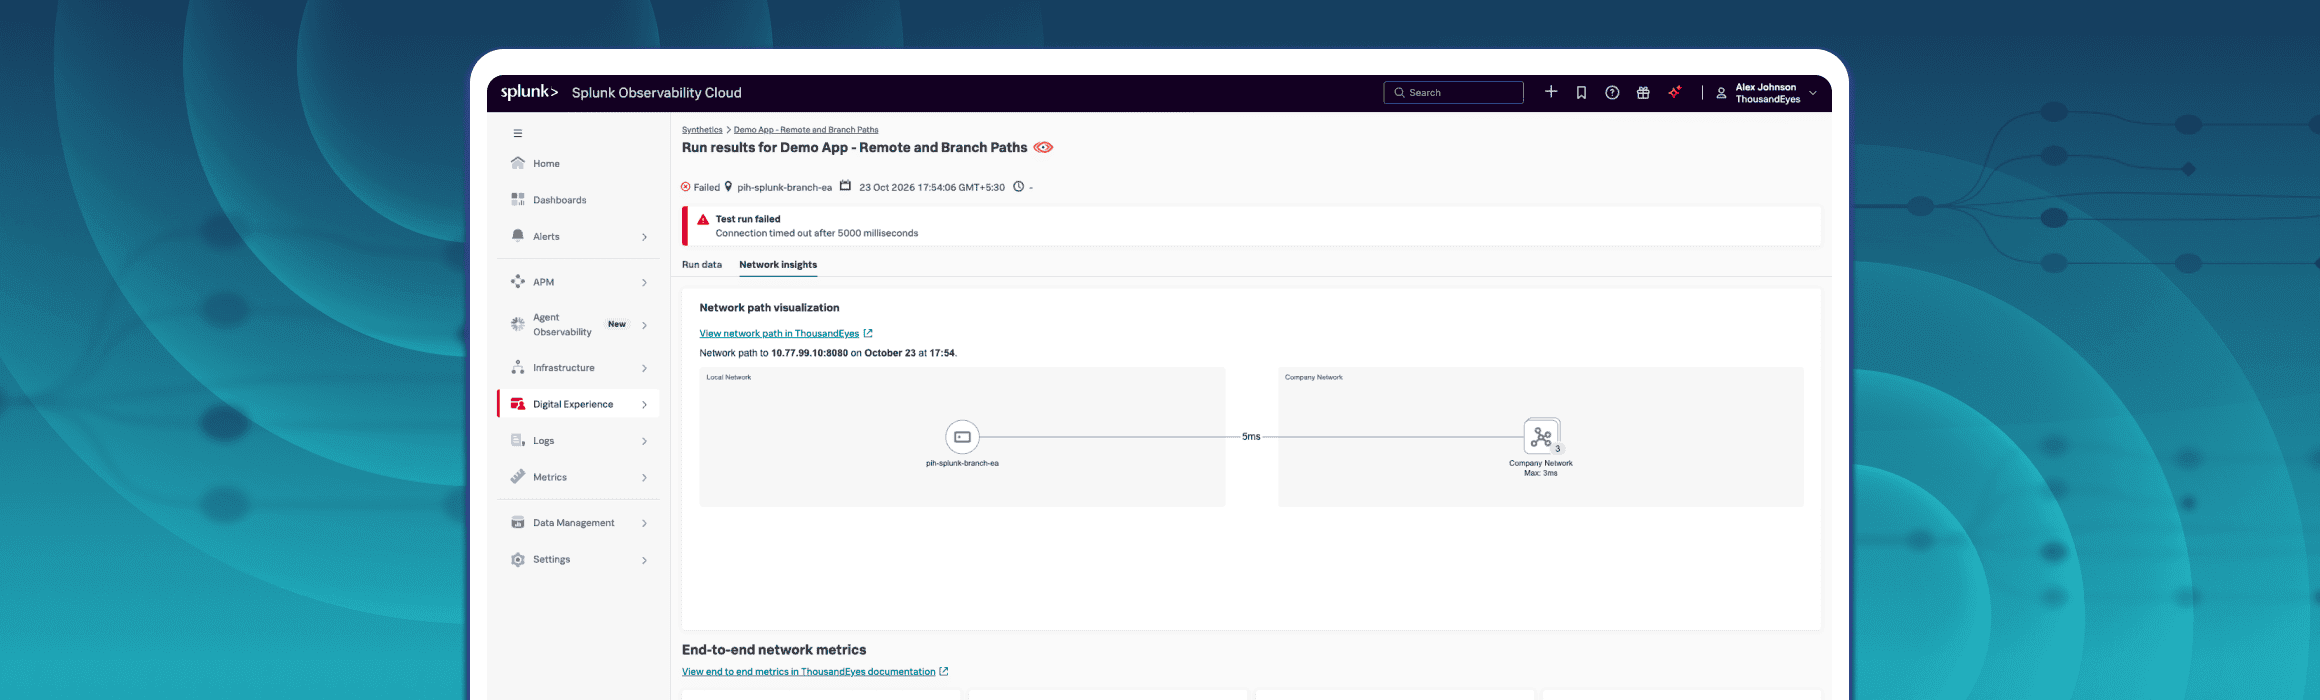Open the Alex Johnson account dropdown
Viewport: 2320px width, 700px height.
pos(1766,93)
